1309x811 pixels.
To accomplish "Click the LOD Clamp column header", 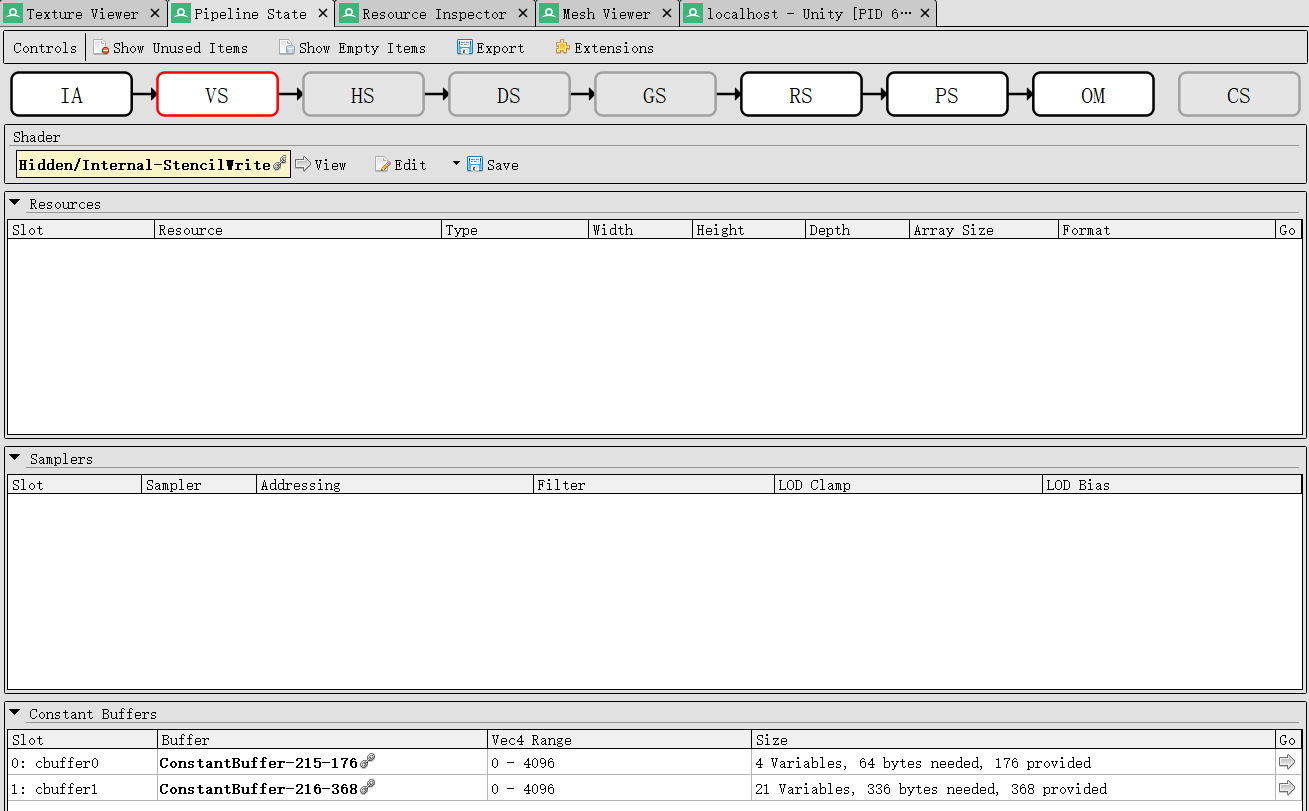I will [x=908, y=485].
